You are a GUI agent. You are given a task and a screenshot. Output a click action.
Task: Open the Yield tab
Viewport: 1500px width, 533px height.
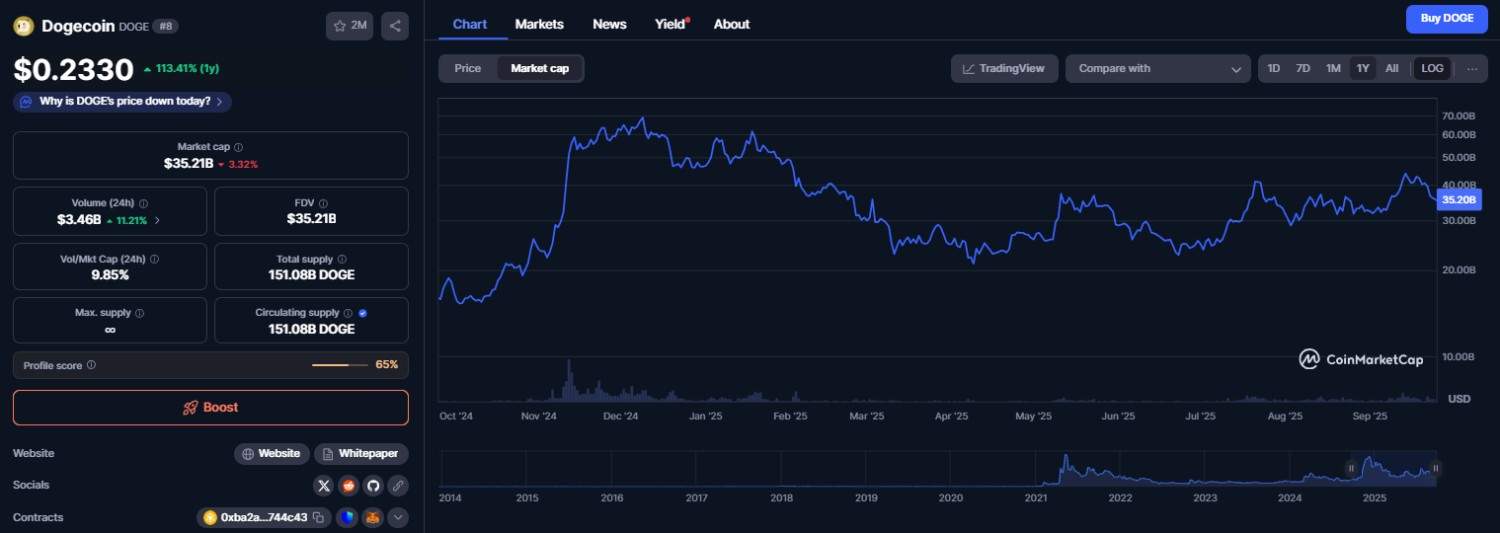coord(671,24)
